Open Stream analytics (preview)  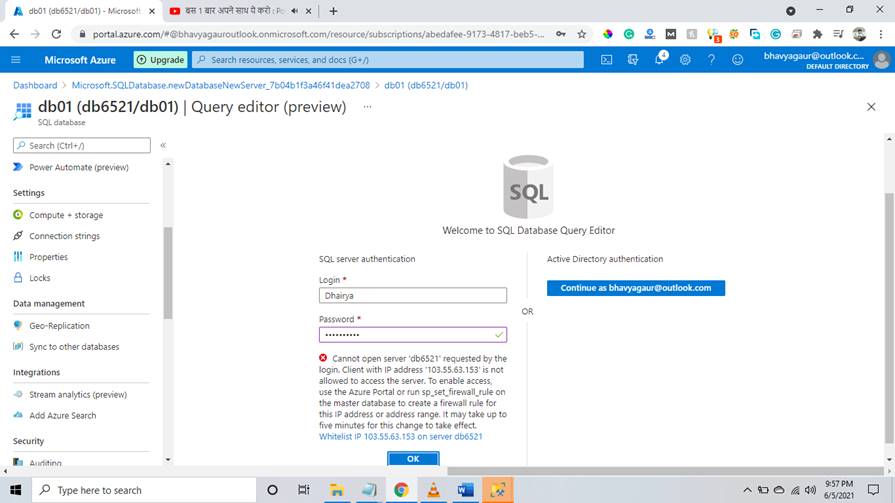78,395
